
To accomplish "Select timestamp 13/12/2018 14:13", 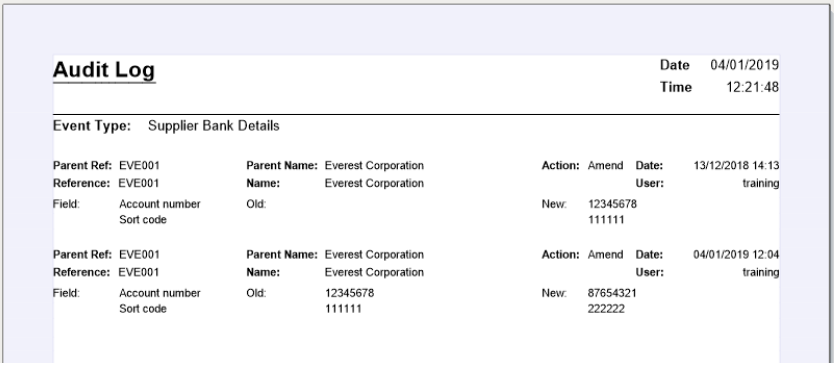I will pos(736,165).
